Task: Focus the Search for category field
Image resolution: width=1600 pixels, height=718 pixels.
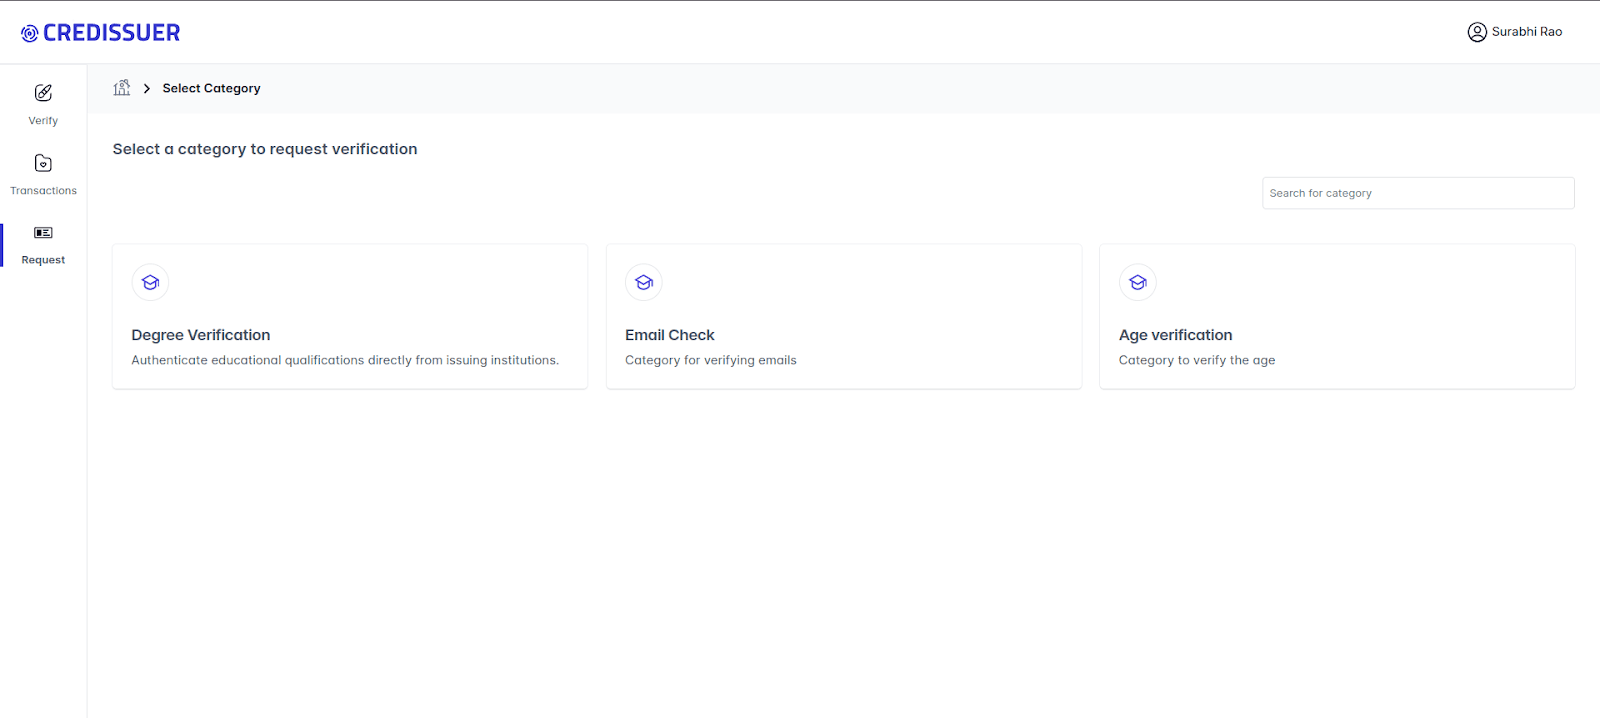Action: [x=1418, y=193]
